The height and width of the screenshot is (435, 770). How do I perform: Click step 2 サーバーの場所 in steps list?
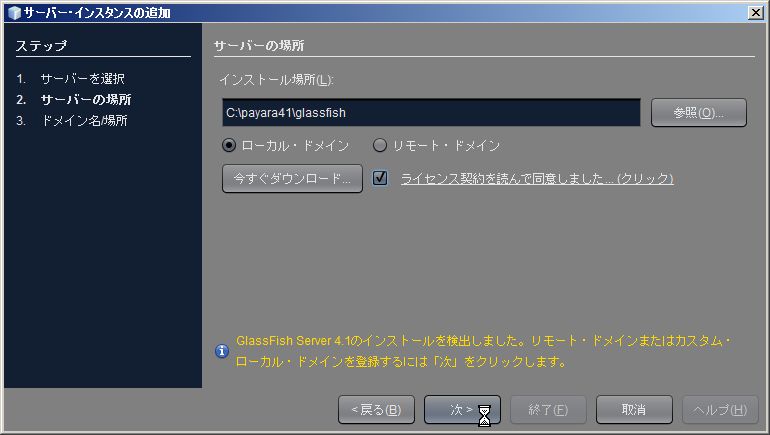pyautogui.click(x=86, y=100)
